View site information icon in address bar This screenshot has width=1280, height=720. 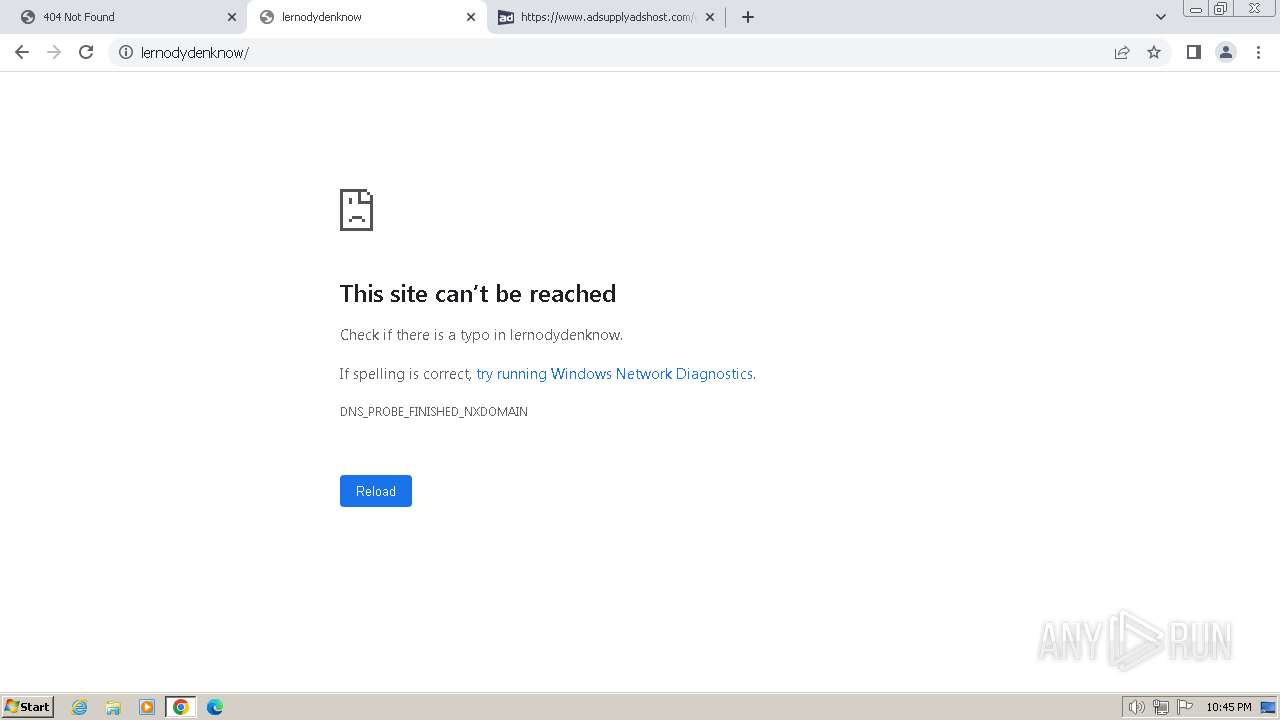click(126, 52)
